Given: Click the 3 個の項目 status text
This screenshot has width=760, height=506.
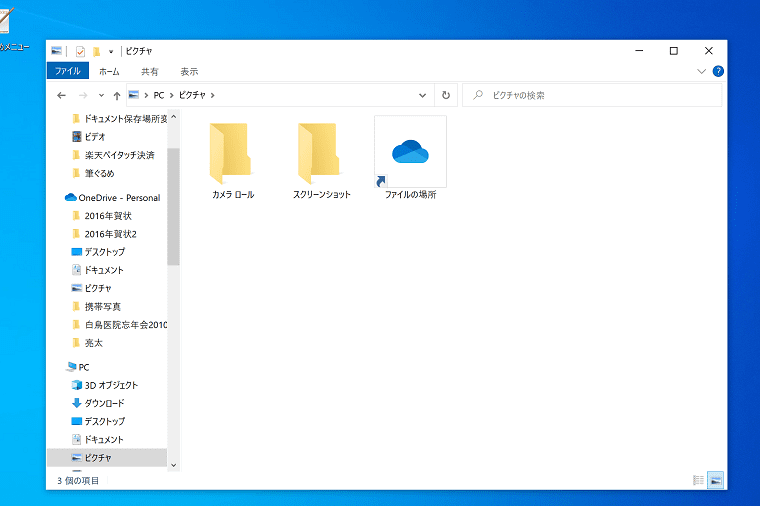Looking at the screenshot, I should [78, 481].
